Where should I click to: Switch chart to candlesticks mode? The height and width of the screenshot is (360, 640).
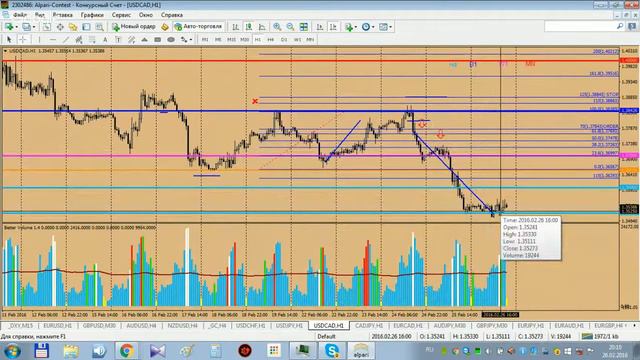pos(249,27)
